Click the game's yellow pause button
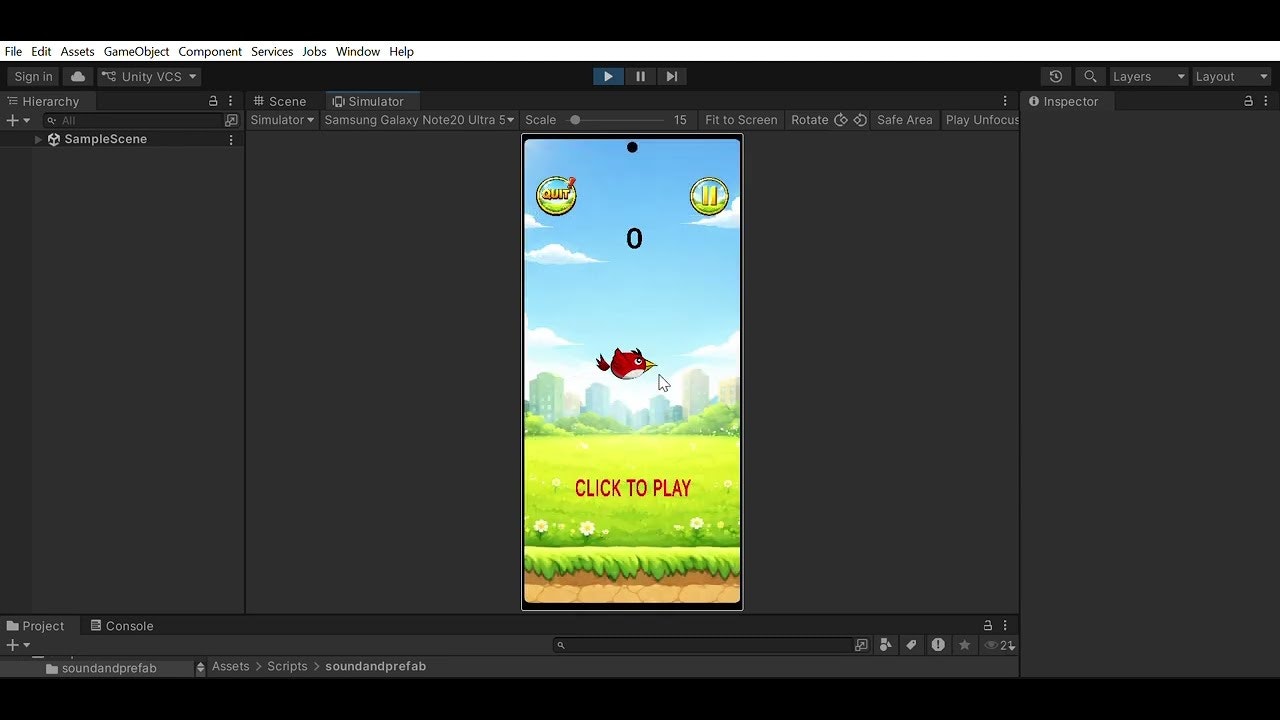The height and width of the screenshot is (720, 1280). pos(709,196)
